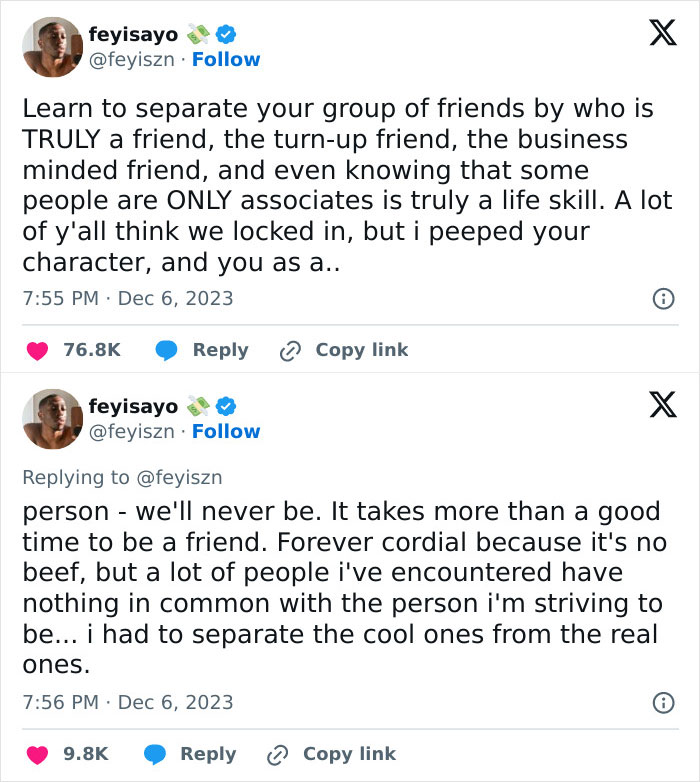
Task: Open the profile picture on the first tweet
Action: tap(52, 46)
